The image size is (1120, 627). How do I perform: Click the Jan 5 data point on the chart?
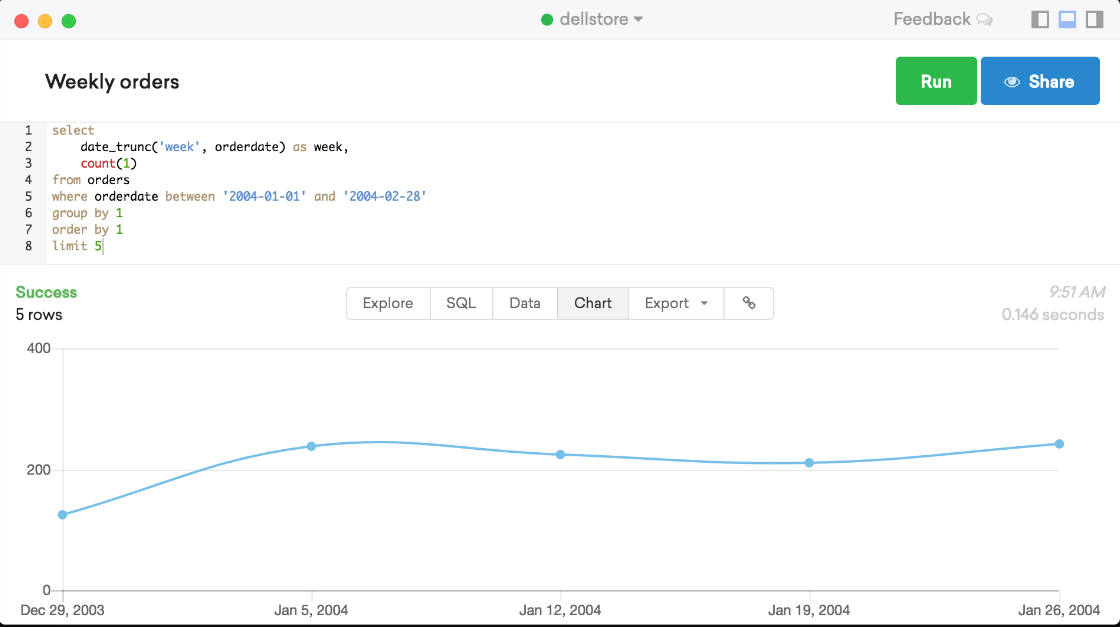[x=310, y=446]
